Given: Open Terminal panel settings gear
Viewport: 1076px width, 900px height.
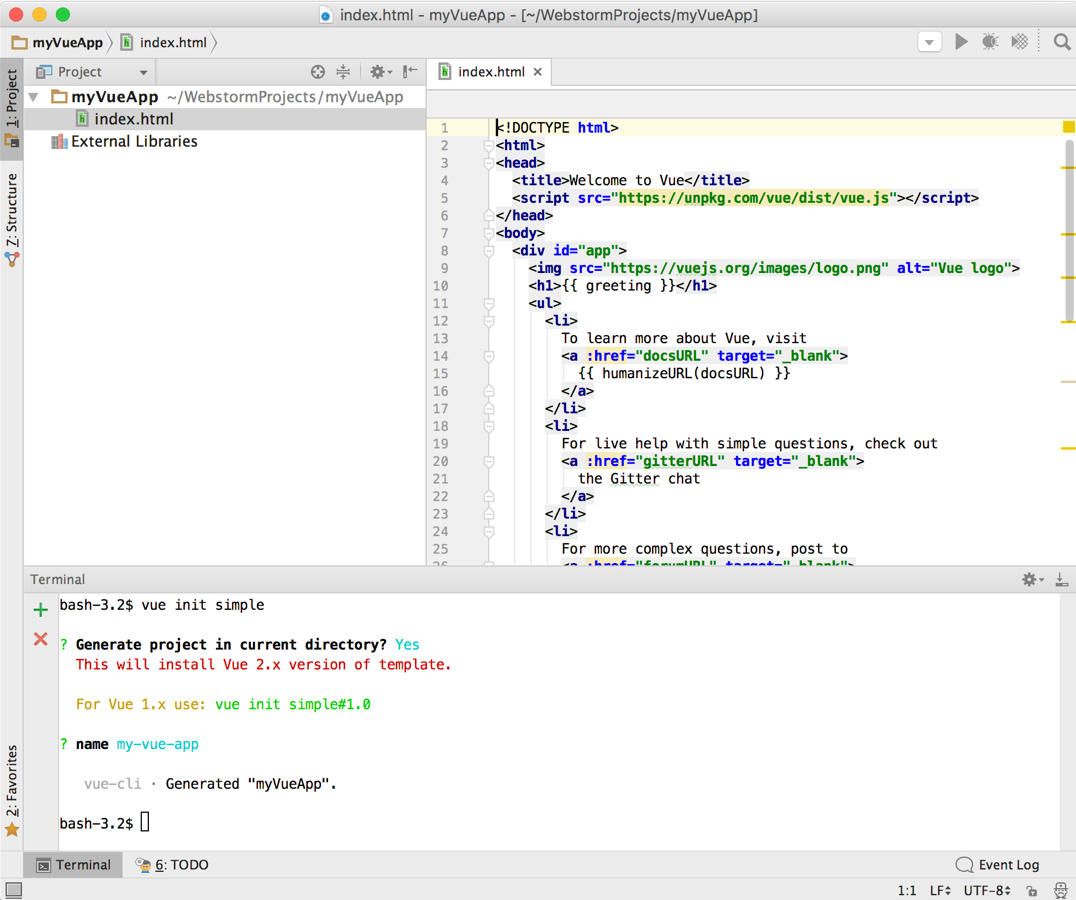Looking at the screenshot, I should pyautogui.click(x=1030, y=579).
